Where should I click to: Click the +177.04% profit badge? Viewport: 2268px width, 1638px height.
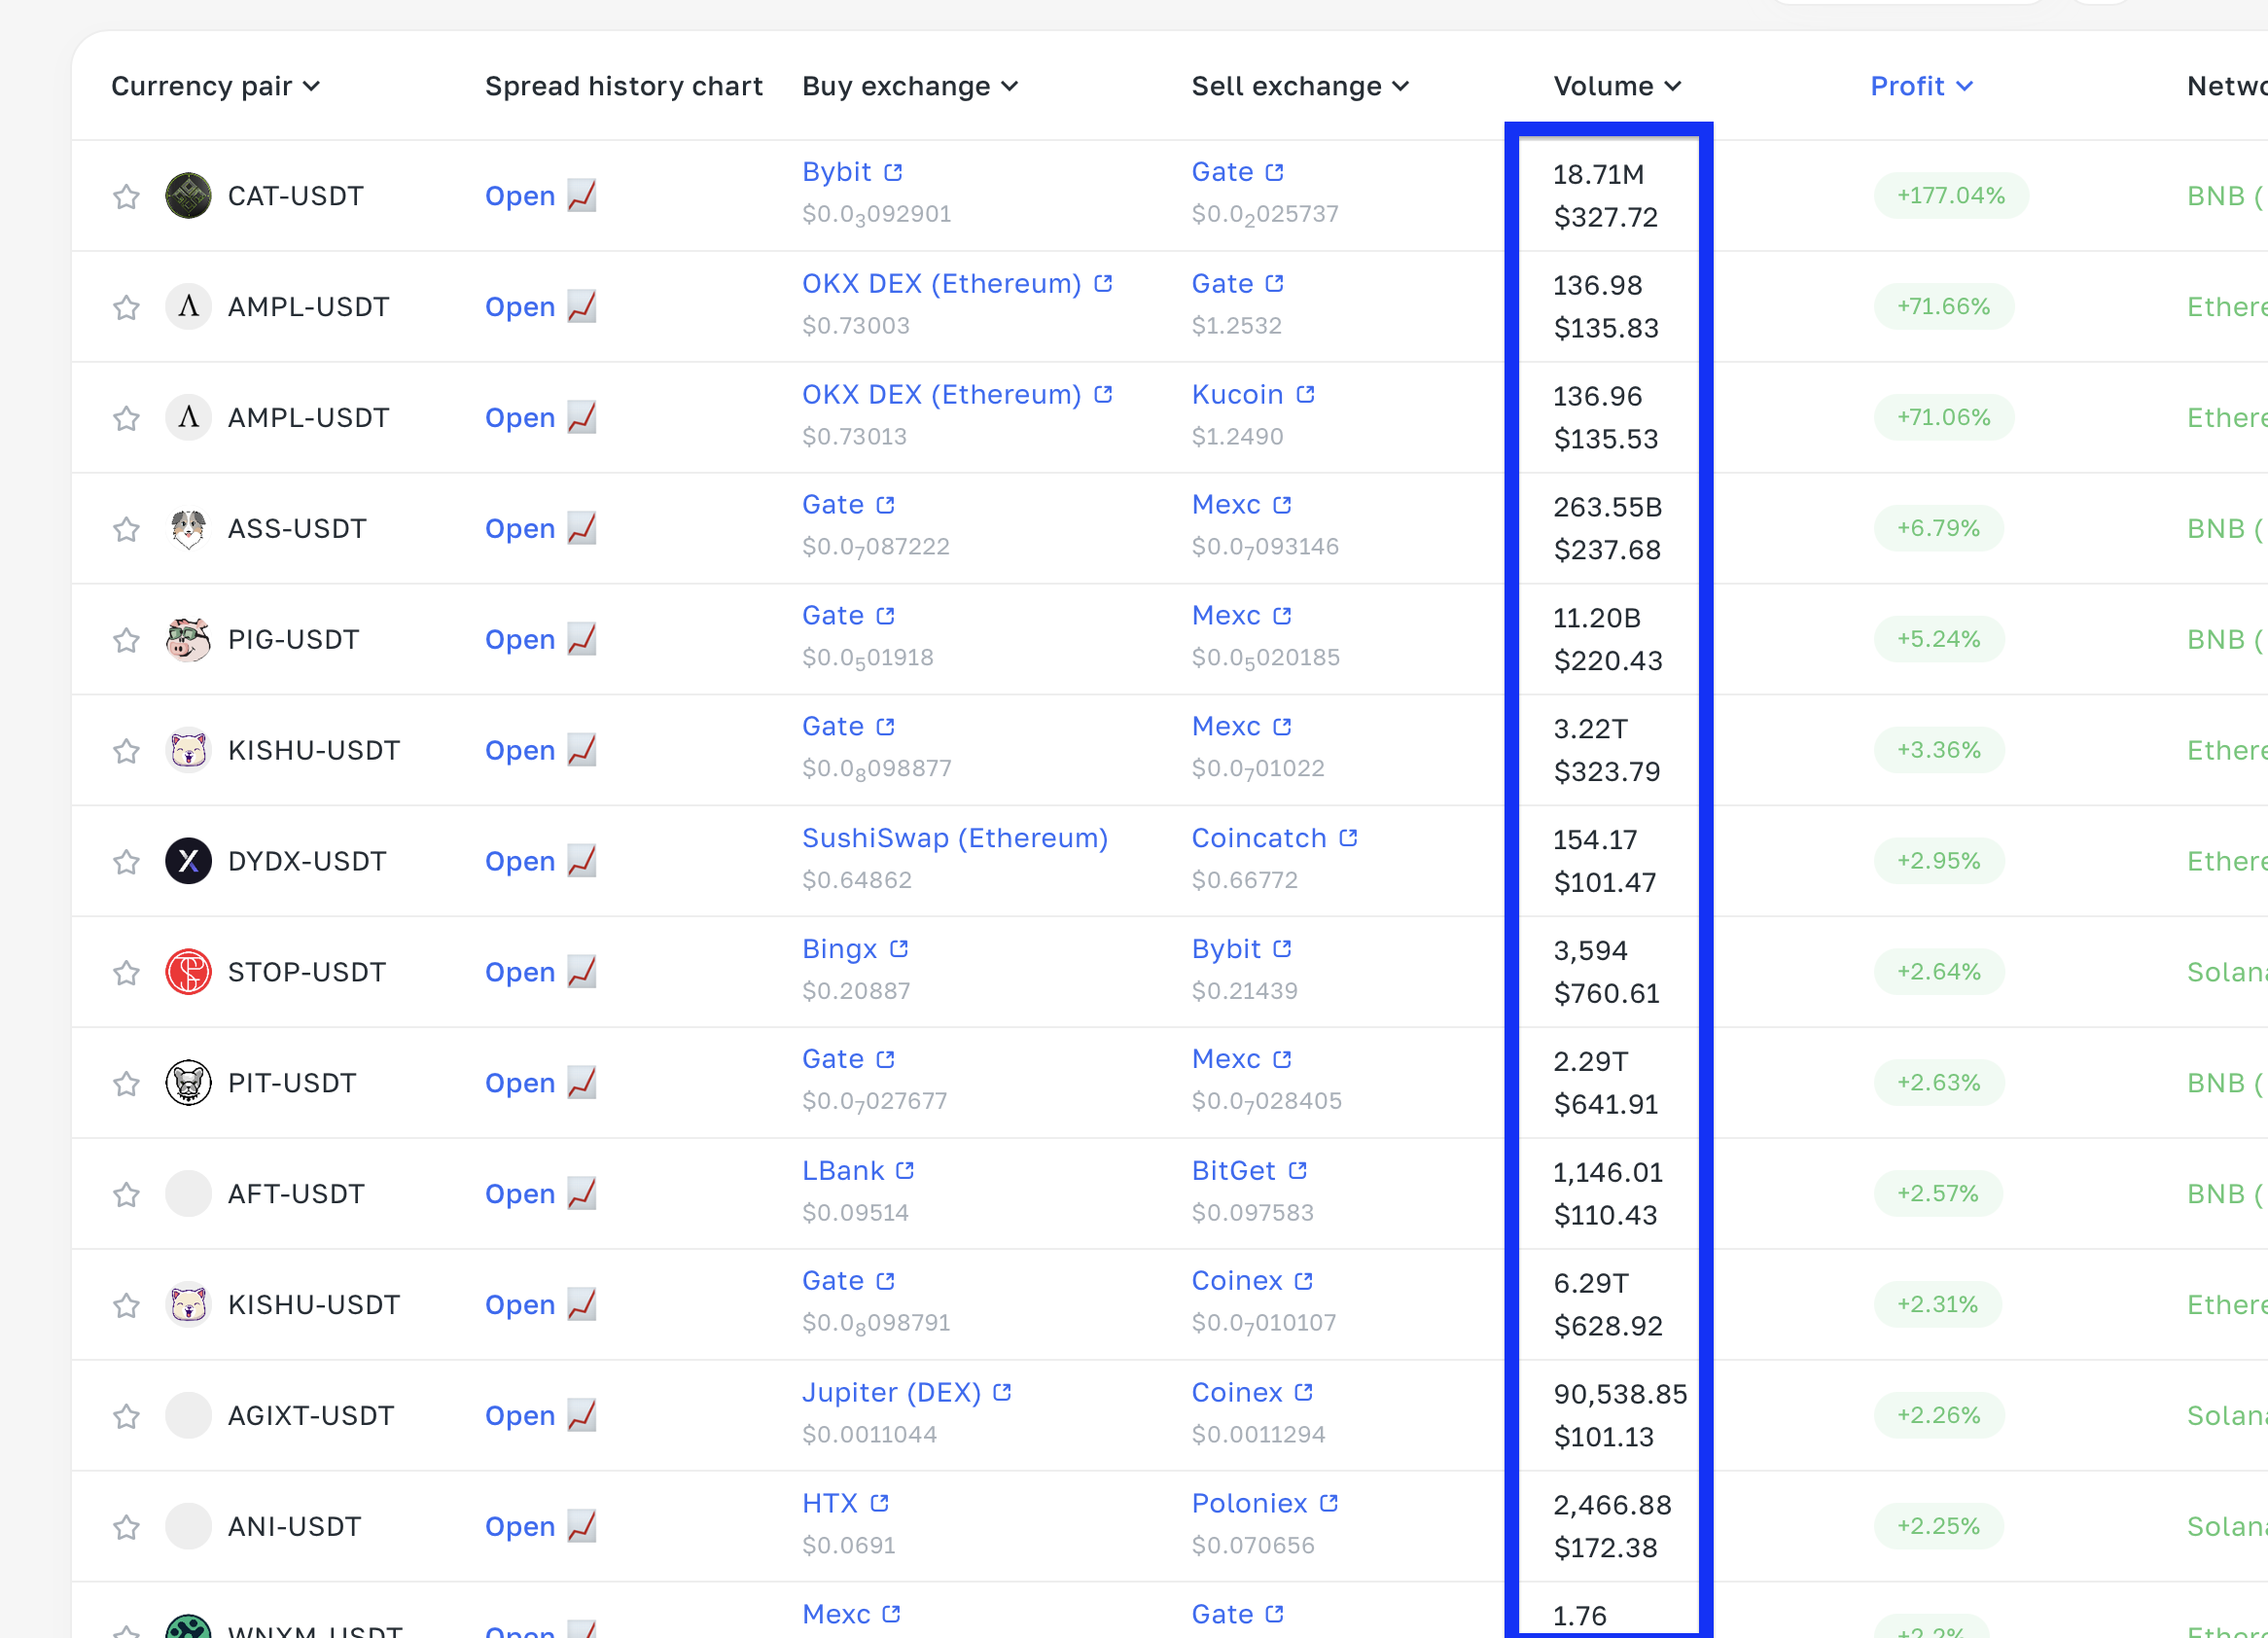(x=1950, y=195)
